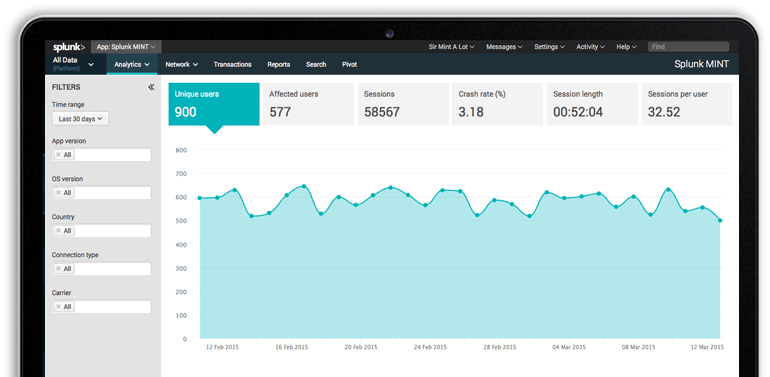
Task: Open the Sir Mint A Lot user menu
Action: coord(451,47)
